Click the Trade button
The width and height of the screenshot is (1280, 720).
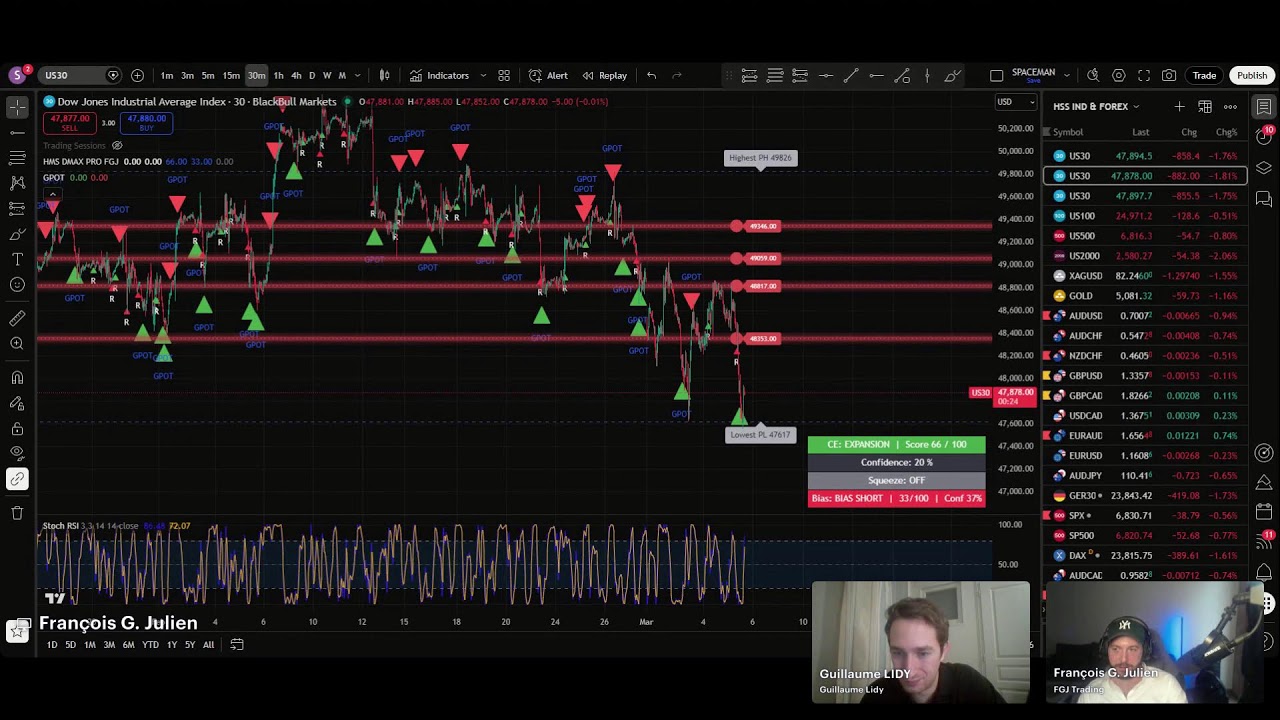coord(1204,76)
